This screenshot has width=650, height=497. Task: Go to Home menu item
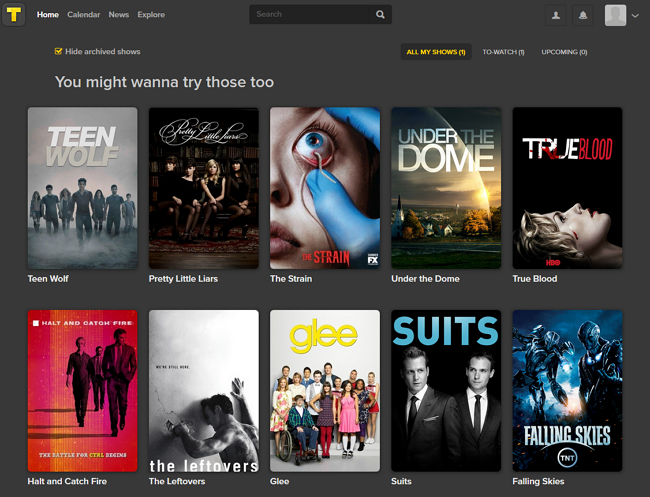tap(48, 15)
